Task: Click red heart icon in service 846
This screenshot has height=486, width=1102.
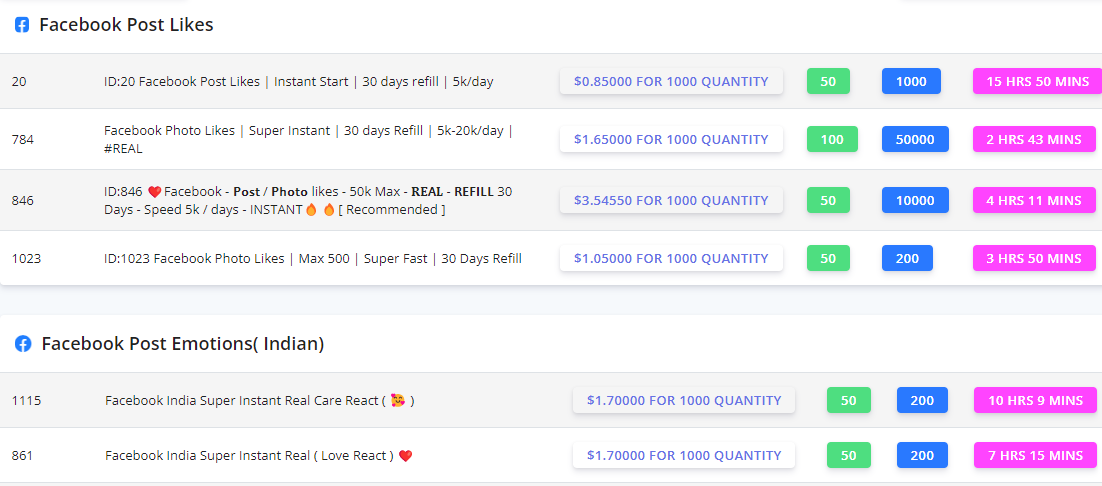Action: [x=154, y=192]
